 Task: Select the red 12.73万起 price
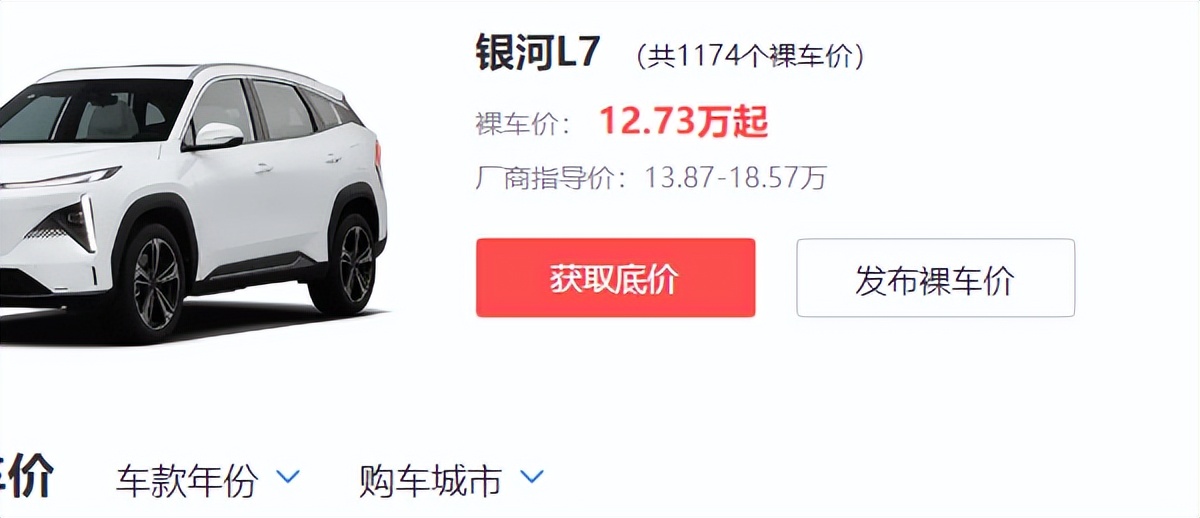684,122
